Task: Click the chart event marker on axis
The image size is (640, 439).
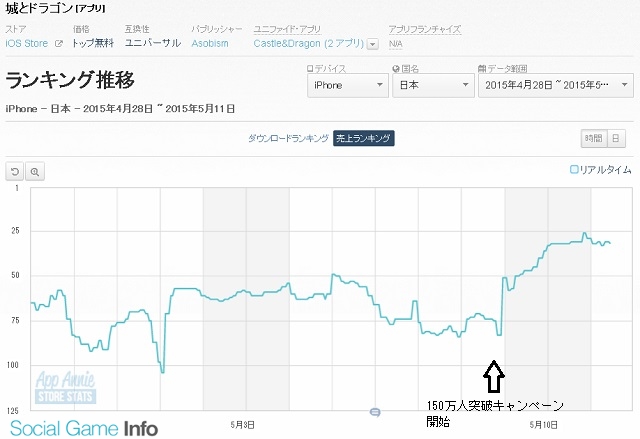Action: click(375, 412)
